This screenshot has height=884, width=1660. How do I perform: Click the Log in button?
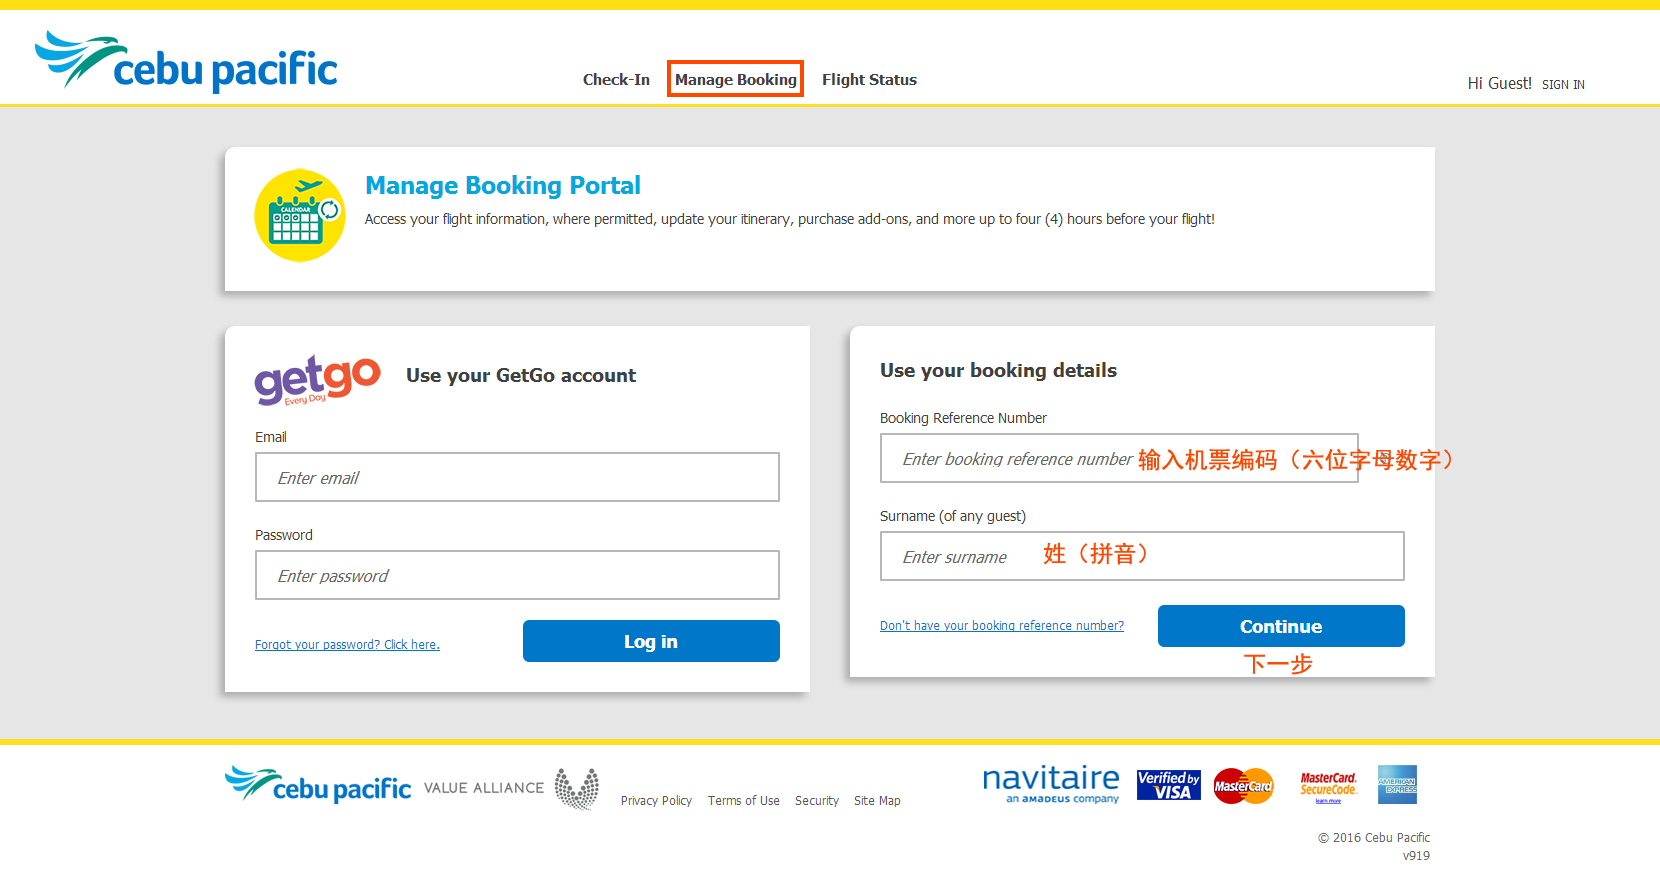pyautogui.click(x=651, y=641)
